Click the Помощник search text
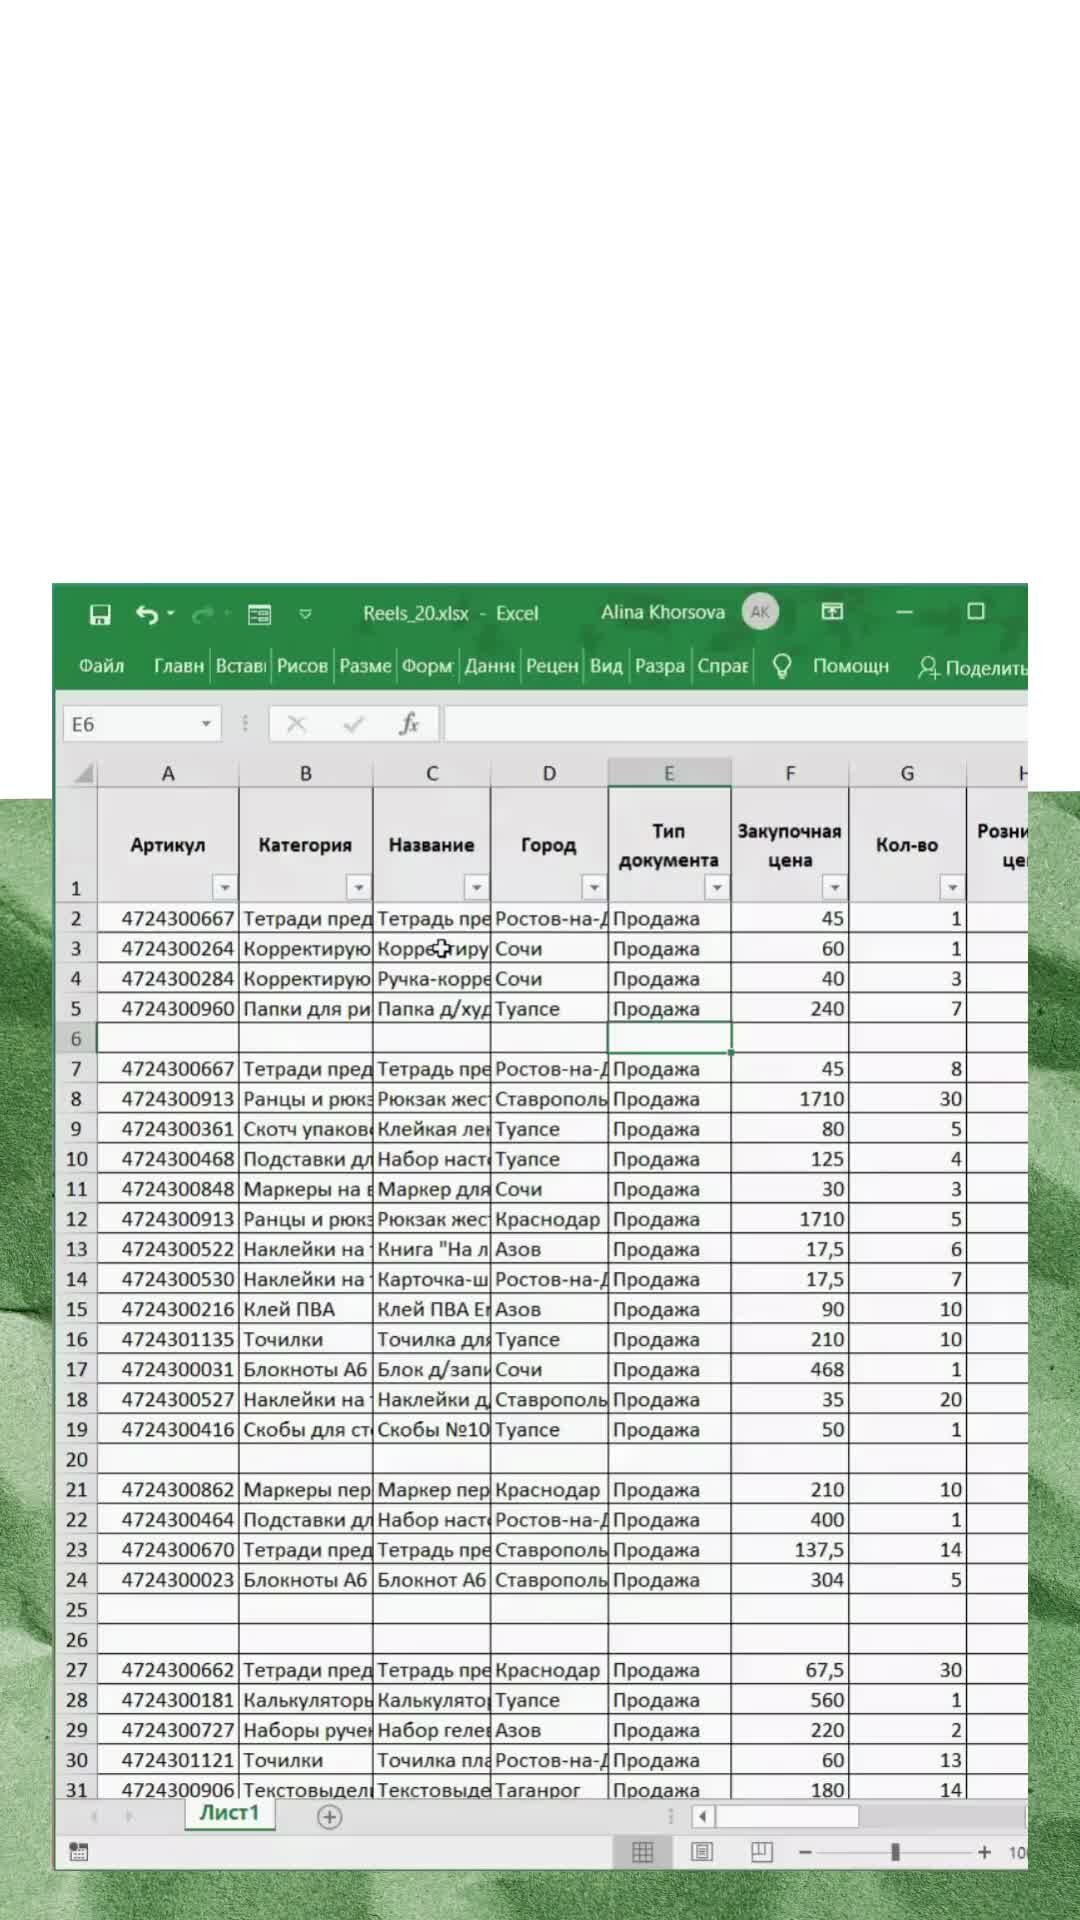Image resolution: width=1080 pixels, height=1920 pixels. point(850,666)
